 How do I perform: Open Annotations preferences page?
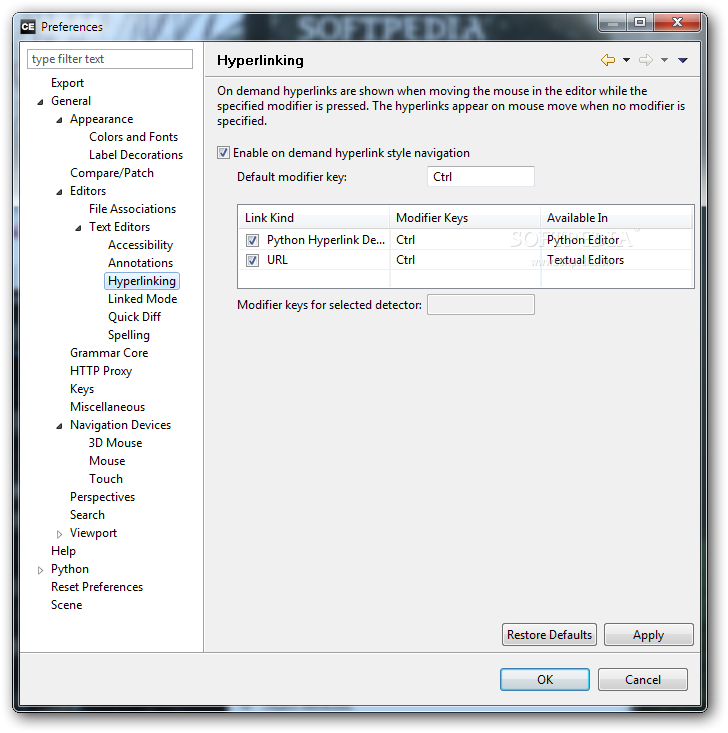(140, 263)
